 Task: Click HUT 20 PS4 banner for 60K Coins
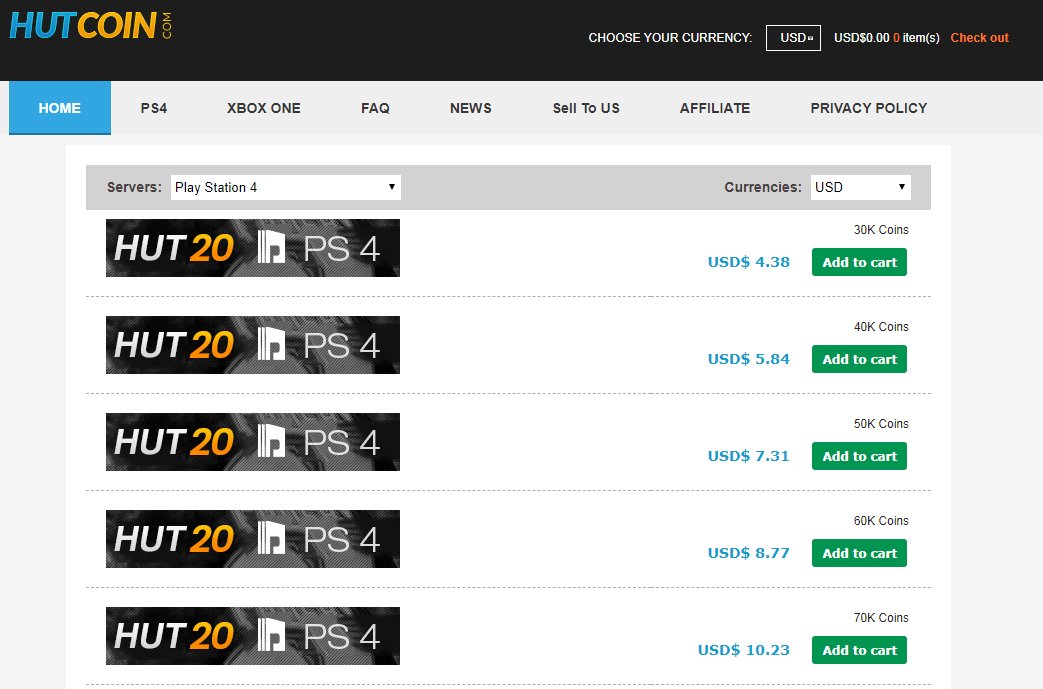(253, 539)
